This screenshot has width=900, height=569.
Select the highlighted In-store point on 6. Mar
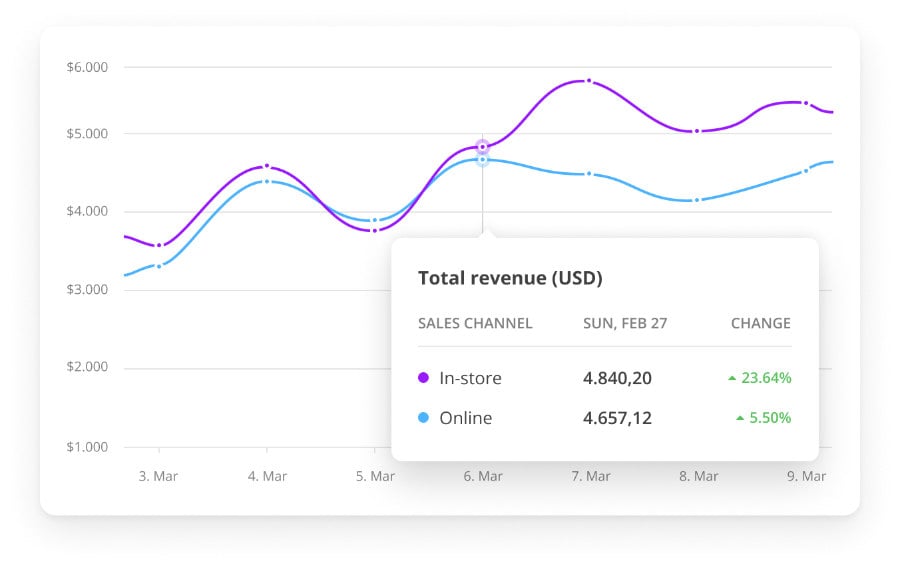tap(483, 147)
